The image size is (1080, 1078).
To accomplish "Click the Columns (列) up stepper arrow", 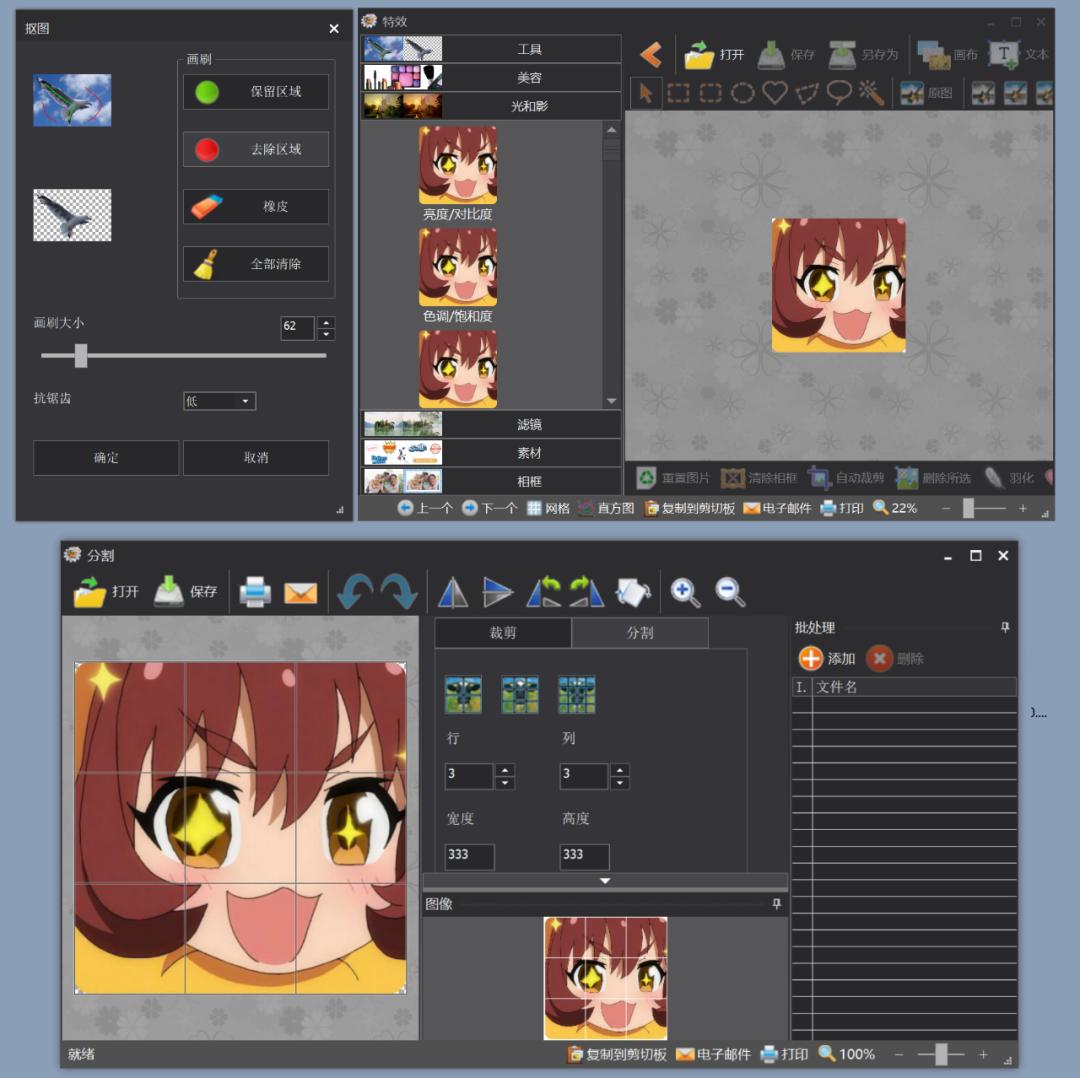I will coord(620,770).
